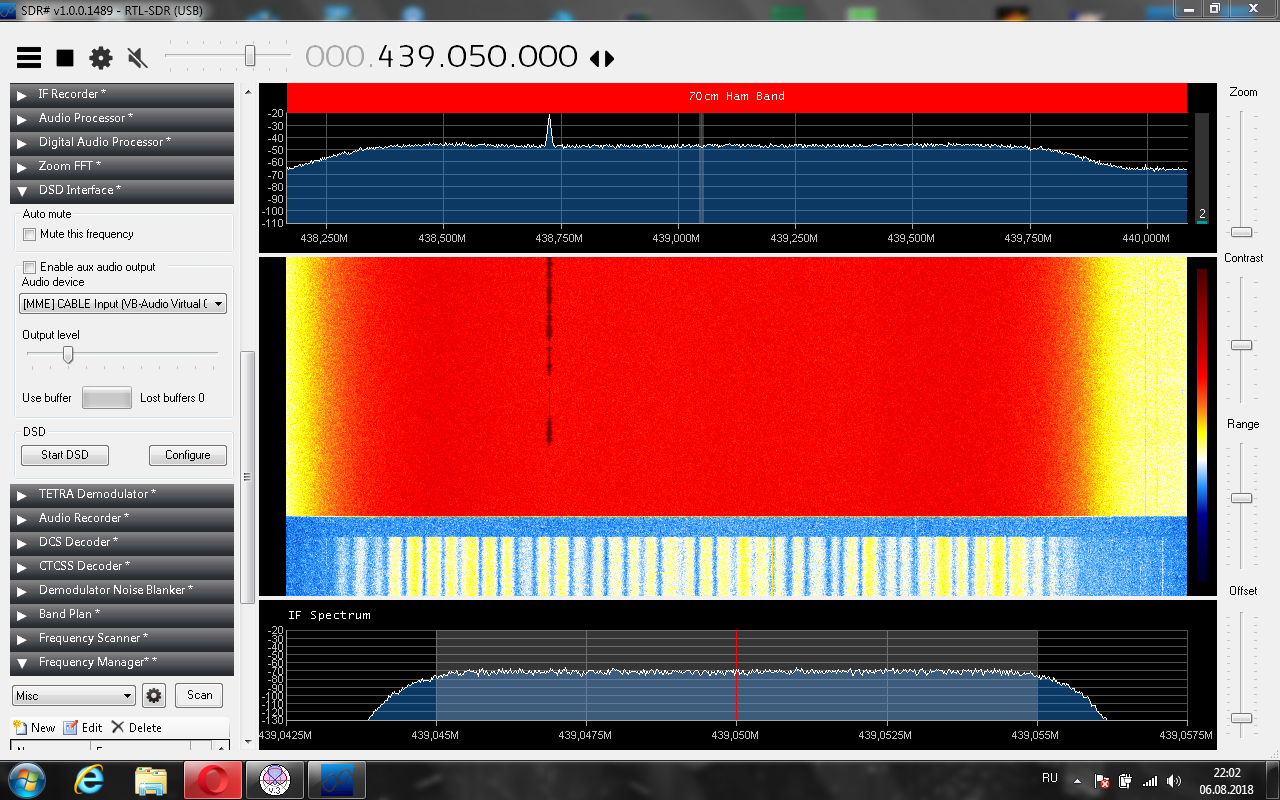Screen dimensions: 1280x800
Task: Click the Configure button
Action: click(x=188, y=455)
